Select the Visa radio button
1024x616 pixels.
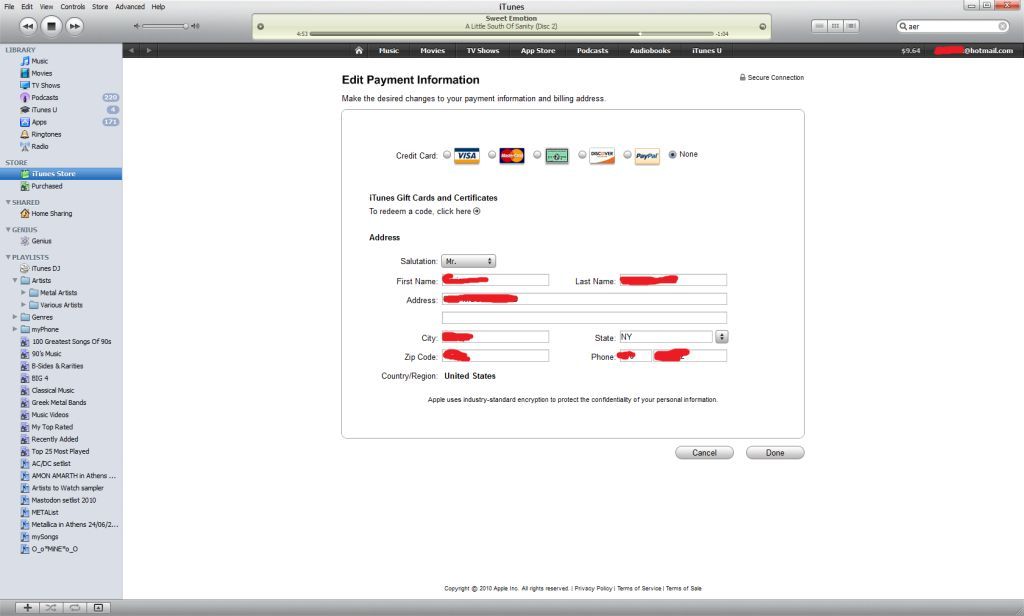447,155
